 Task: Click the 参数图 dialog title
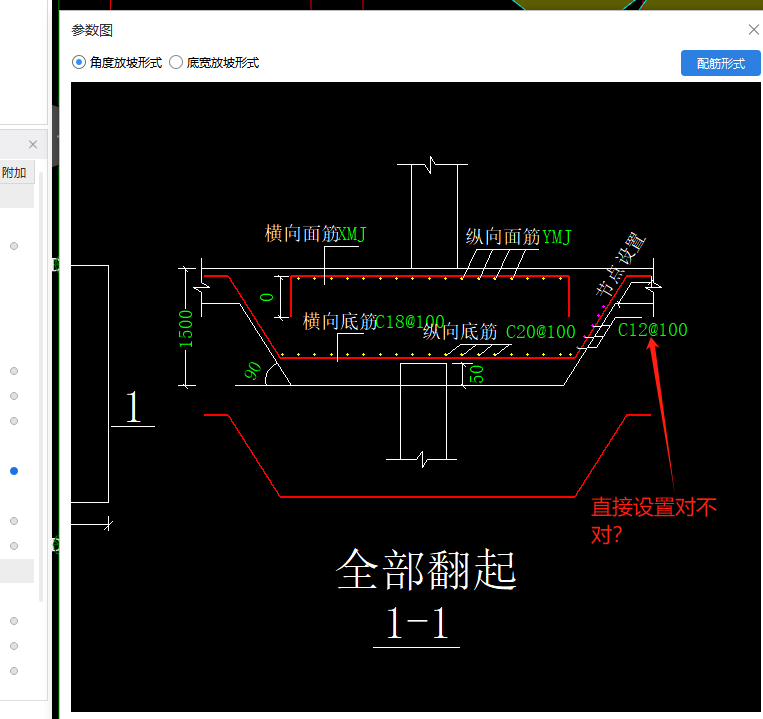coord(92,30)
